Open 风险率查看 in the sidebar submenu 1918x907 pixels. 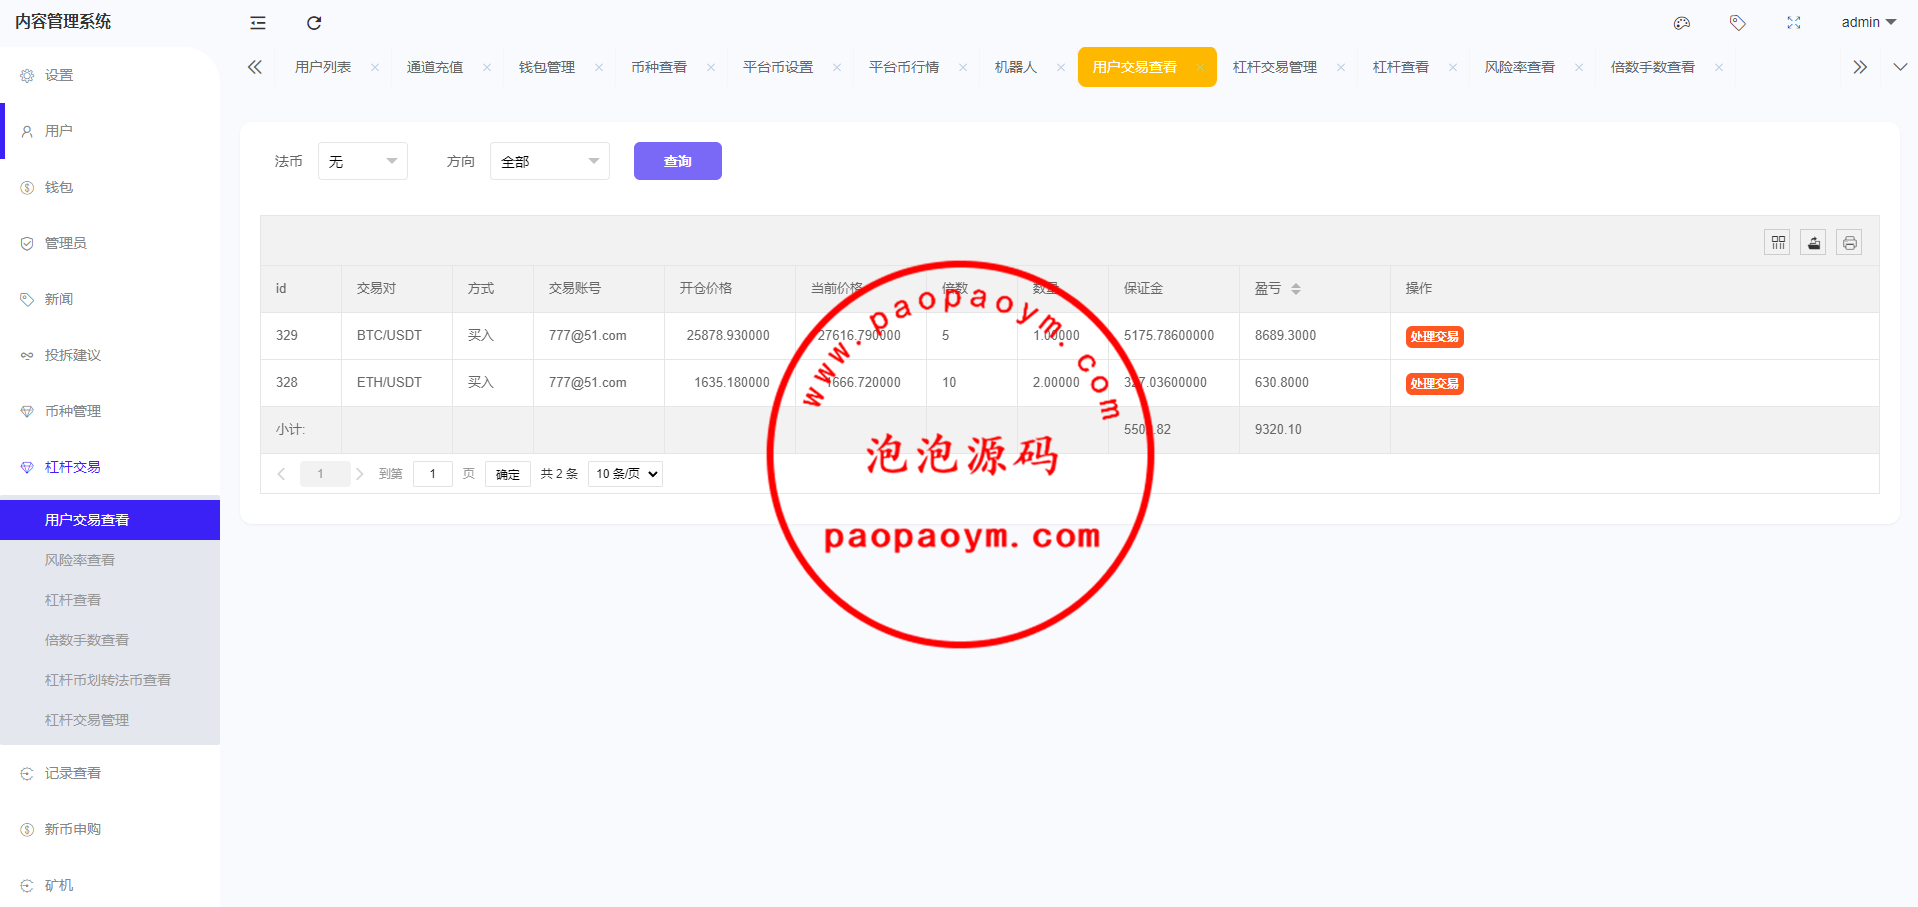click(x=110, y=560)
